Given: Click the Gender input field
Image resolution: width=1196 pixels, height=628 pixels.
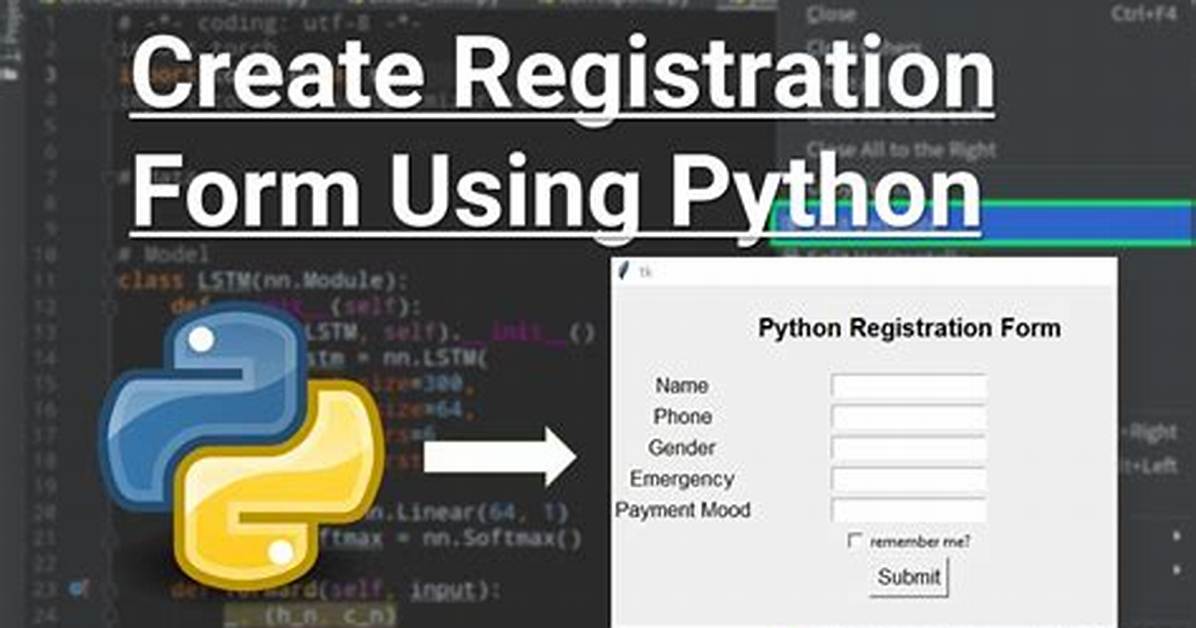Looking at the screenshot, I should click(908, 448).
